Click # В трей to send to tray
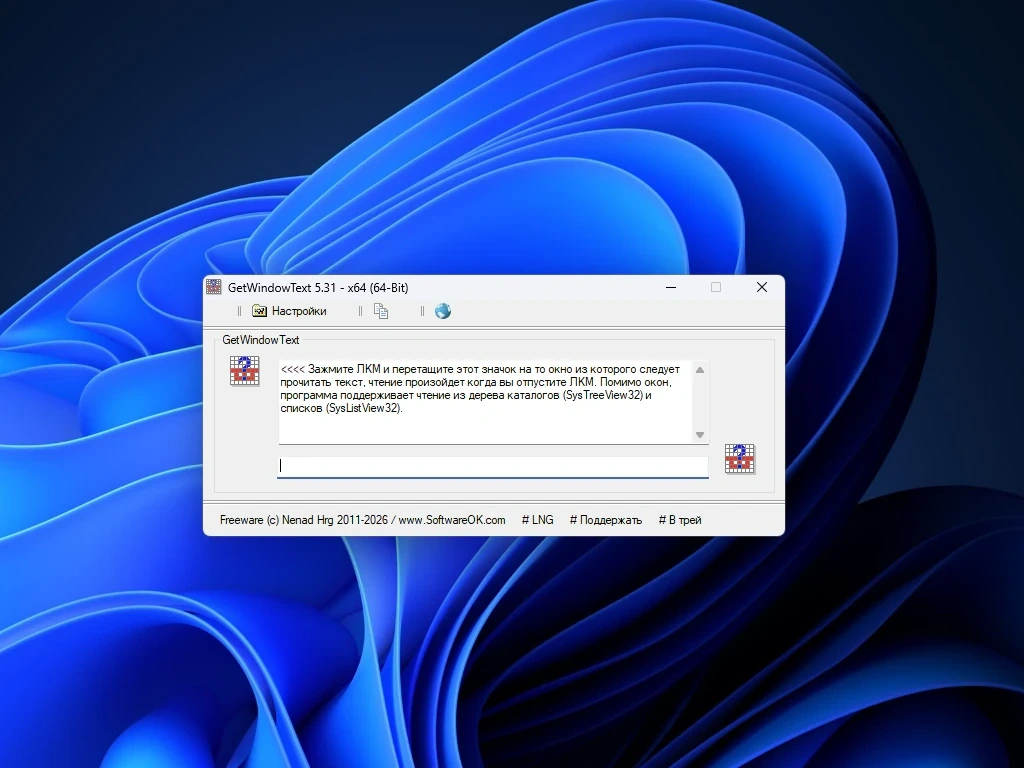Screen dimensions: 1024x768 coord(680,520)
